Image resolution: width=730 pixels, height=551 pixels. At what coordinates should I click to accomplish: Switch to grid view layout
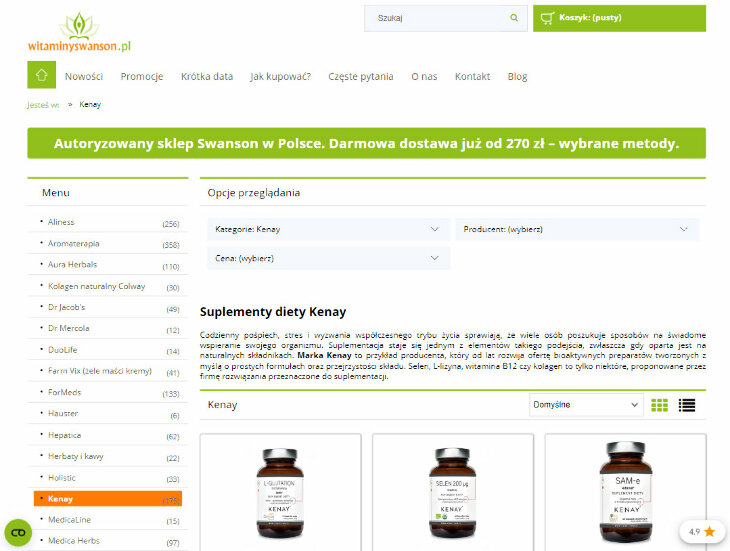[659, 405]
